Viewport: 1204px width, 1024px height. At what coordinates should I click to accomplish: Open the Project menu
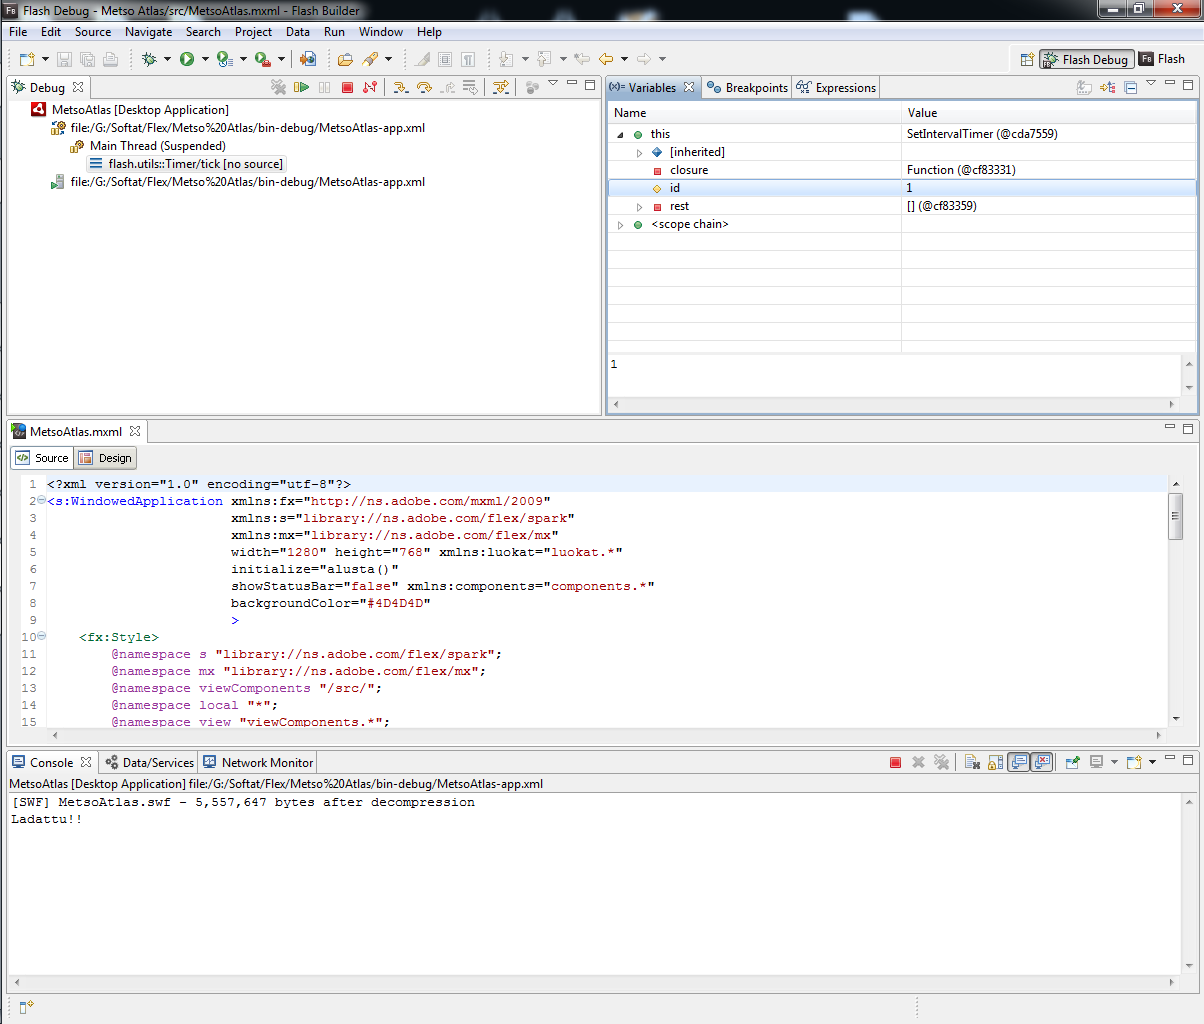253,32
